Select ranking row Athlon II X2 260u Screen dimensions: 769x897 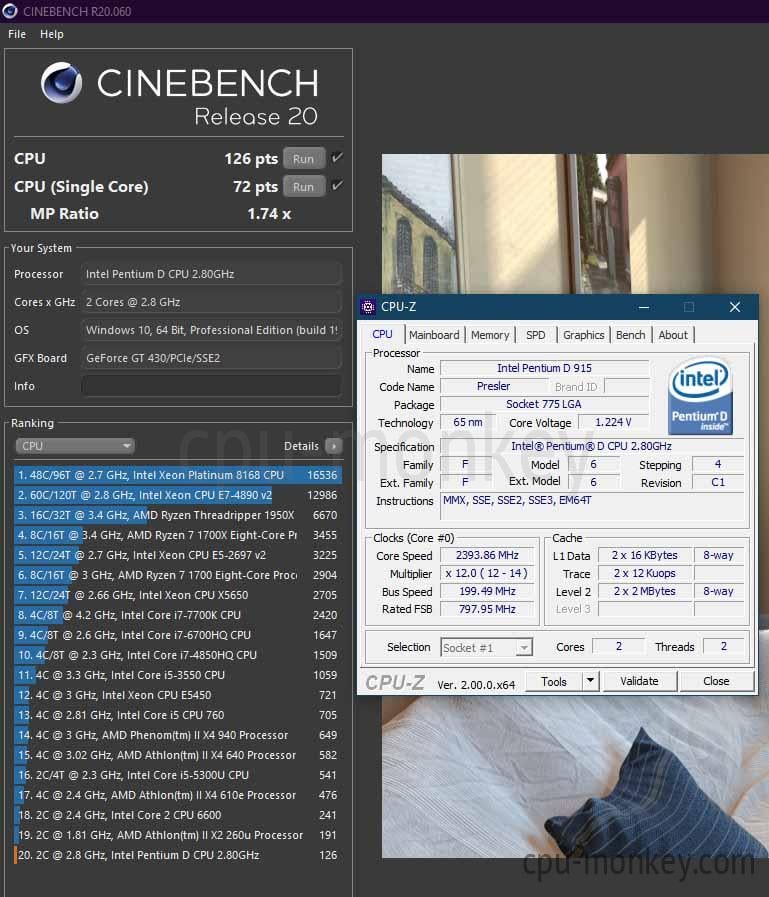coord(178,835)
